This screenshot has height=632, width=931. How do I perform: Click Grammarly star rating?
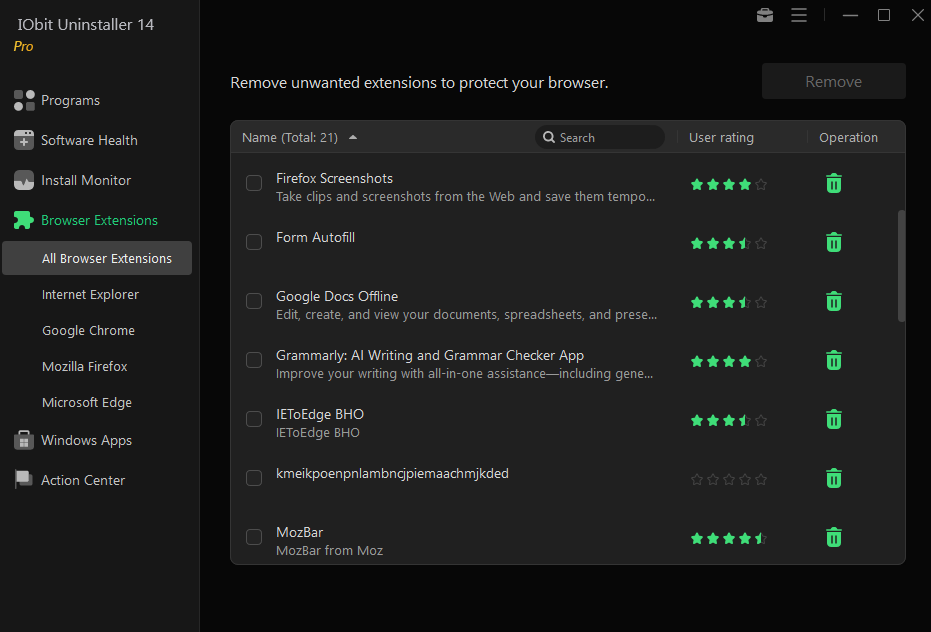[729, 361]
